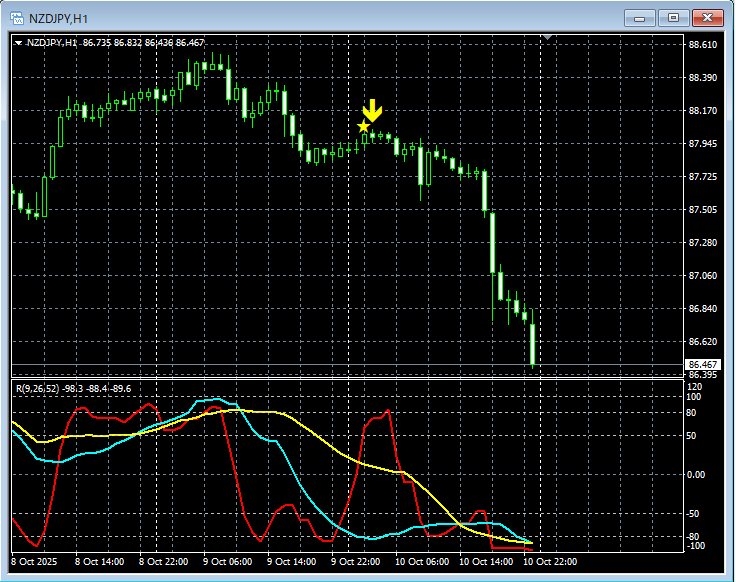Click the 10 Oct 22:00 time axis label

(x=550, y=562)
